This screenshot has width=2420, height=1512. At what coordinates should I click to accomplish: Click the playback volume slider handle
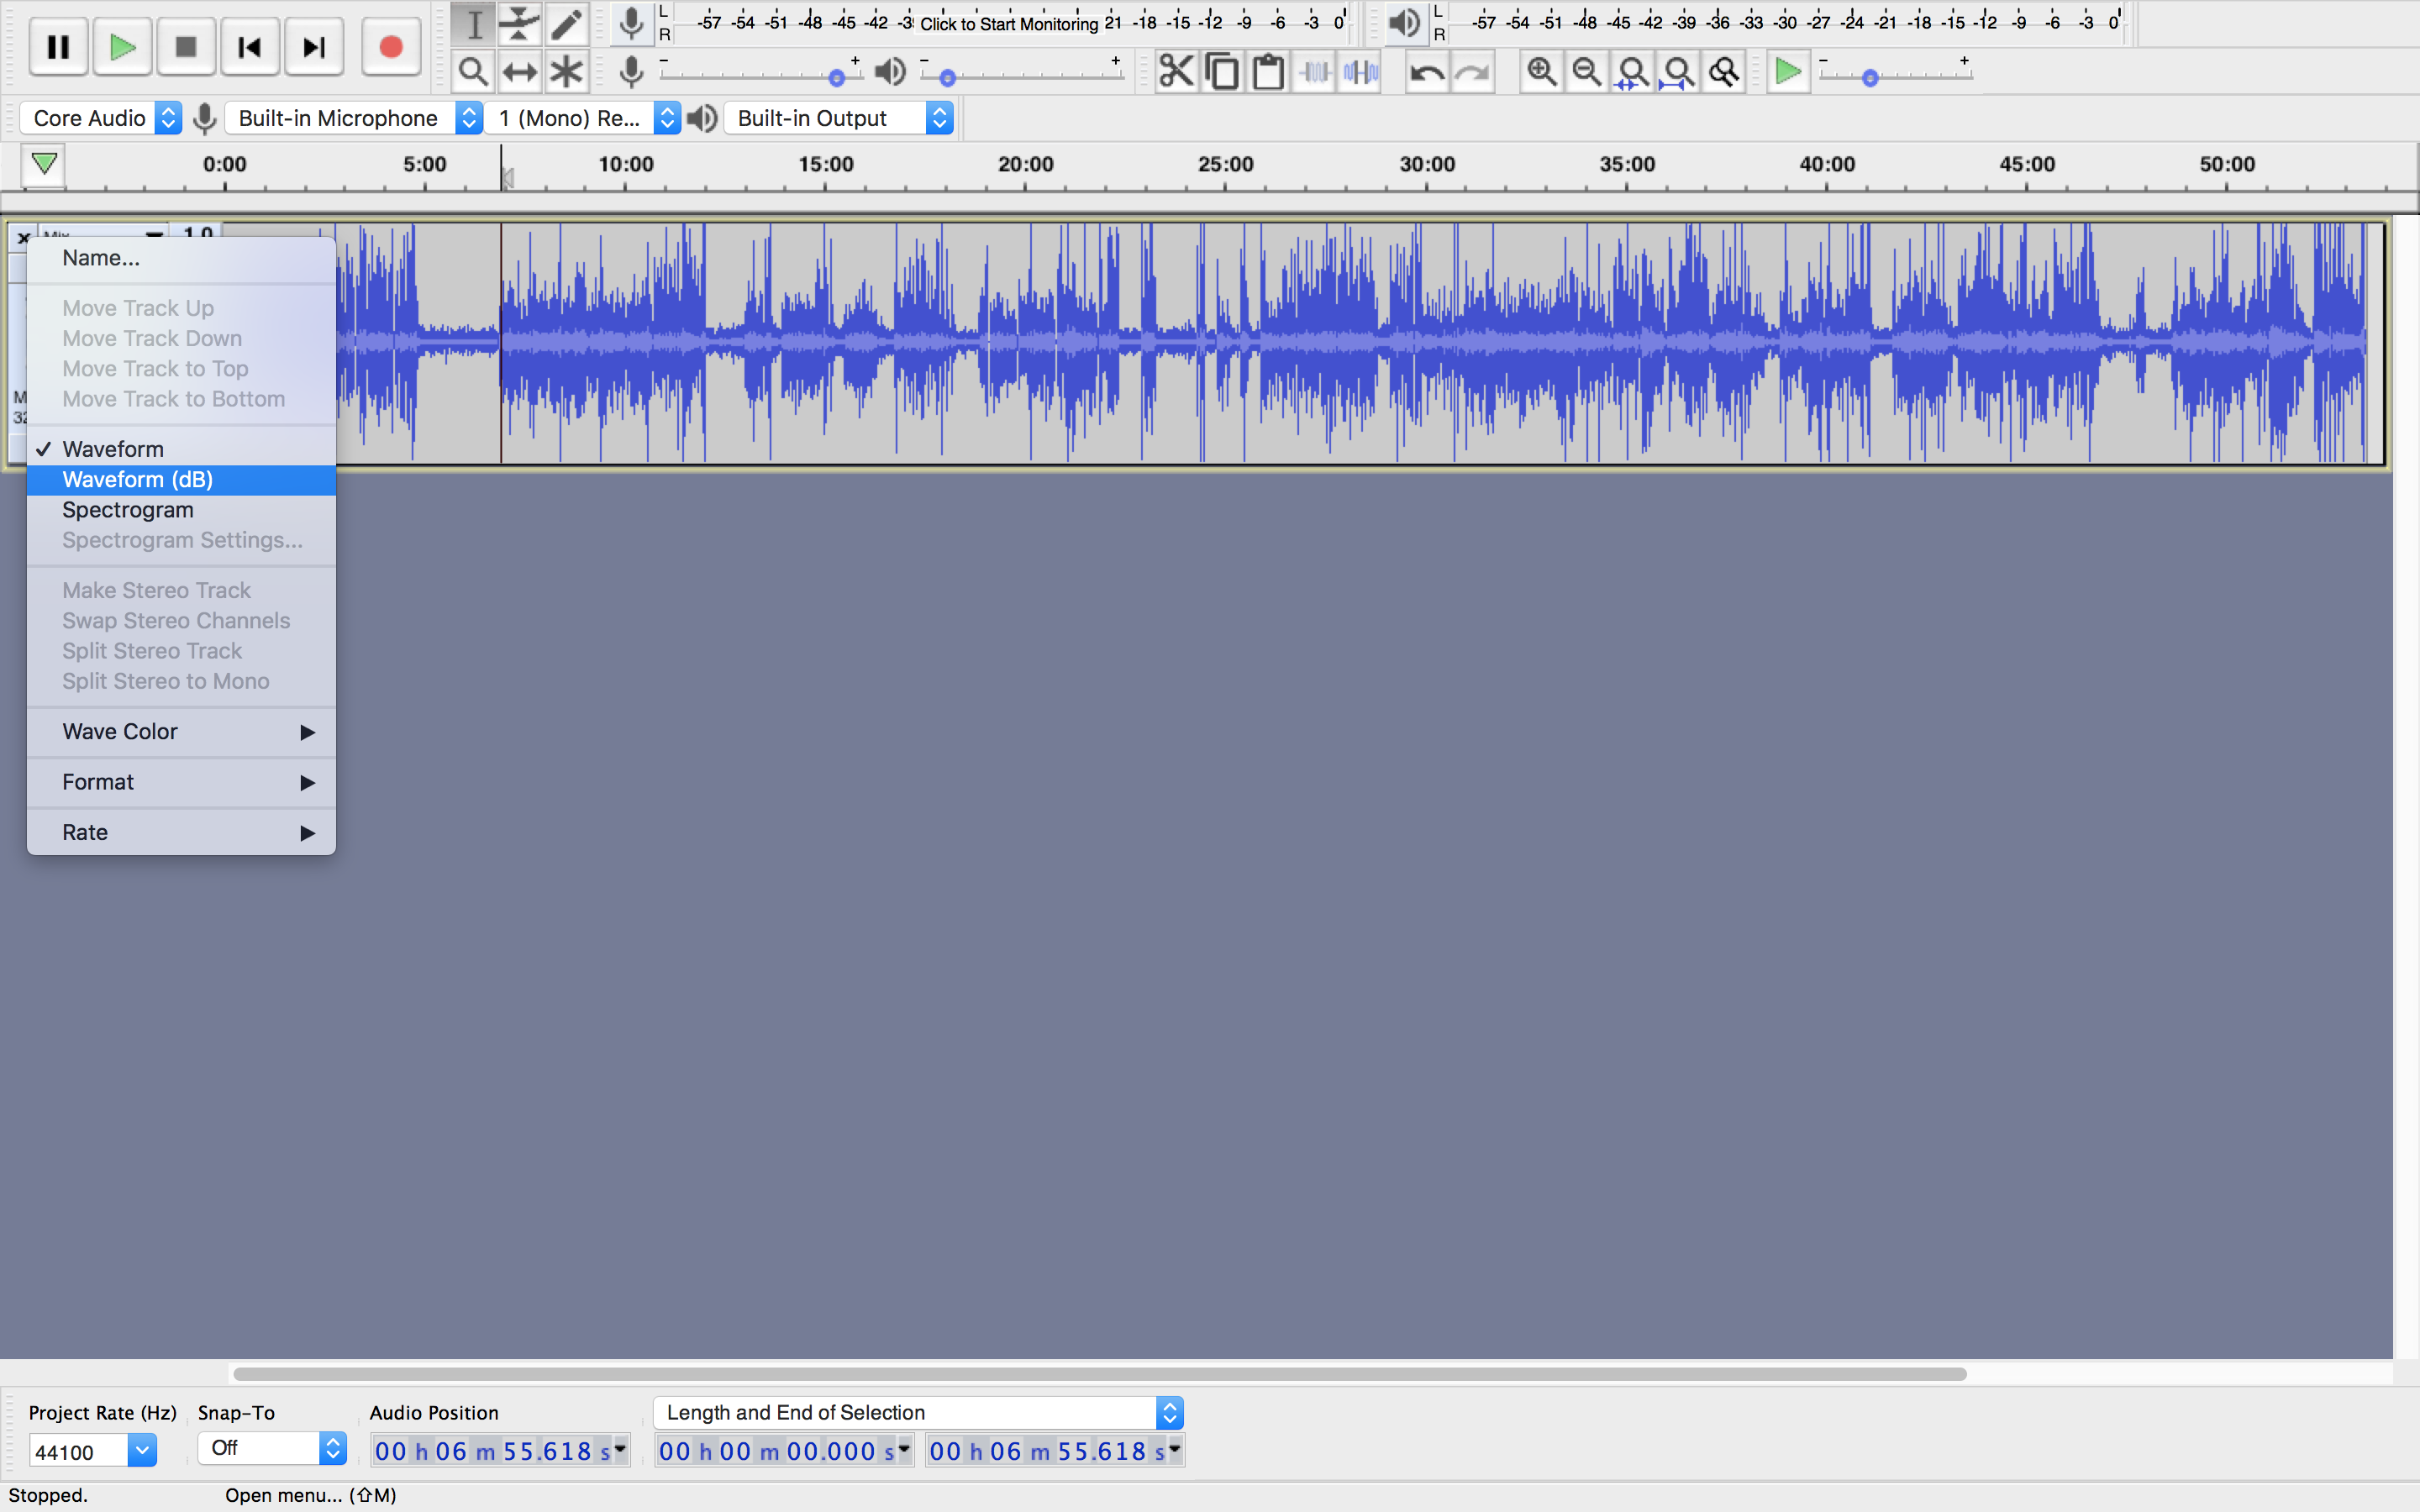947,78
